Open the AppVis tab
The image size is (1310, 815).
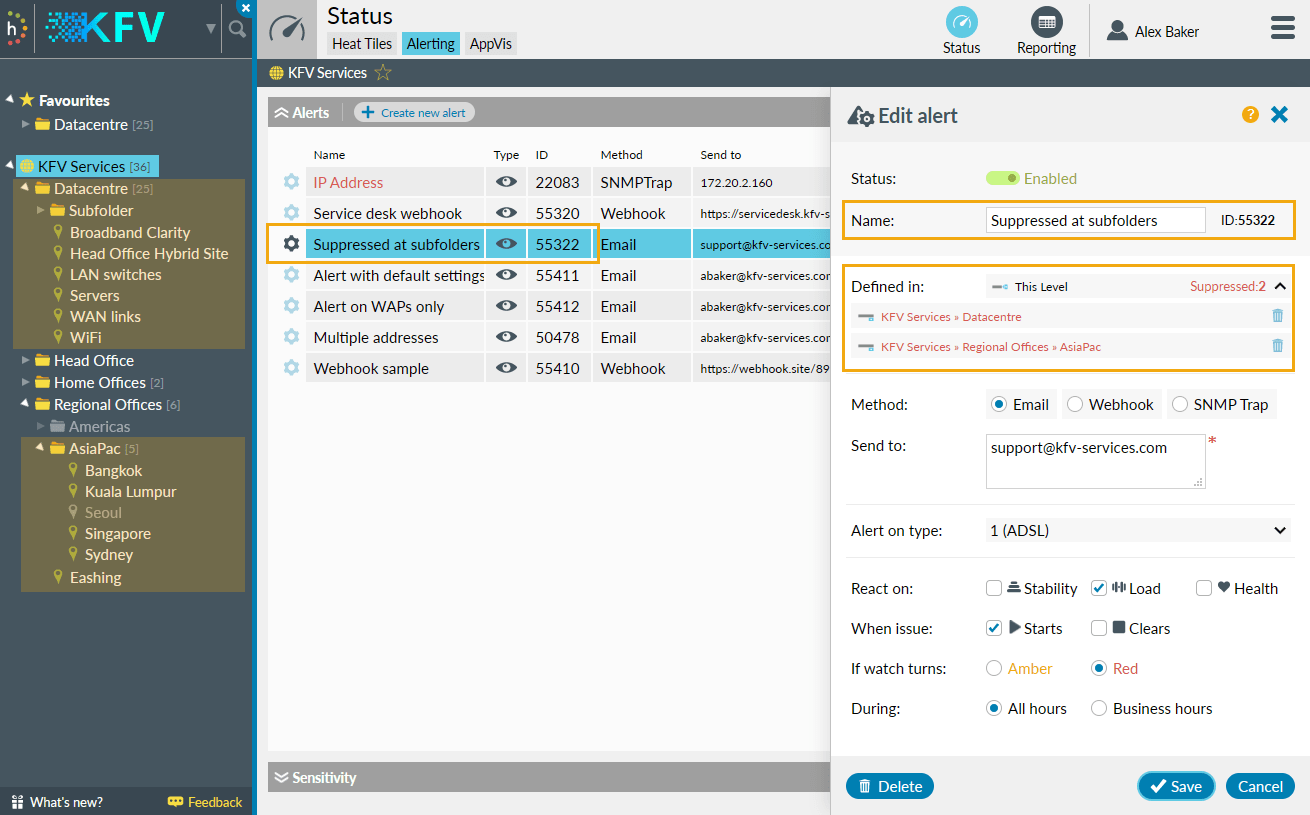click(x=490, y=43)
